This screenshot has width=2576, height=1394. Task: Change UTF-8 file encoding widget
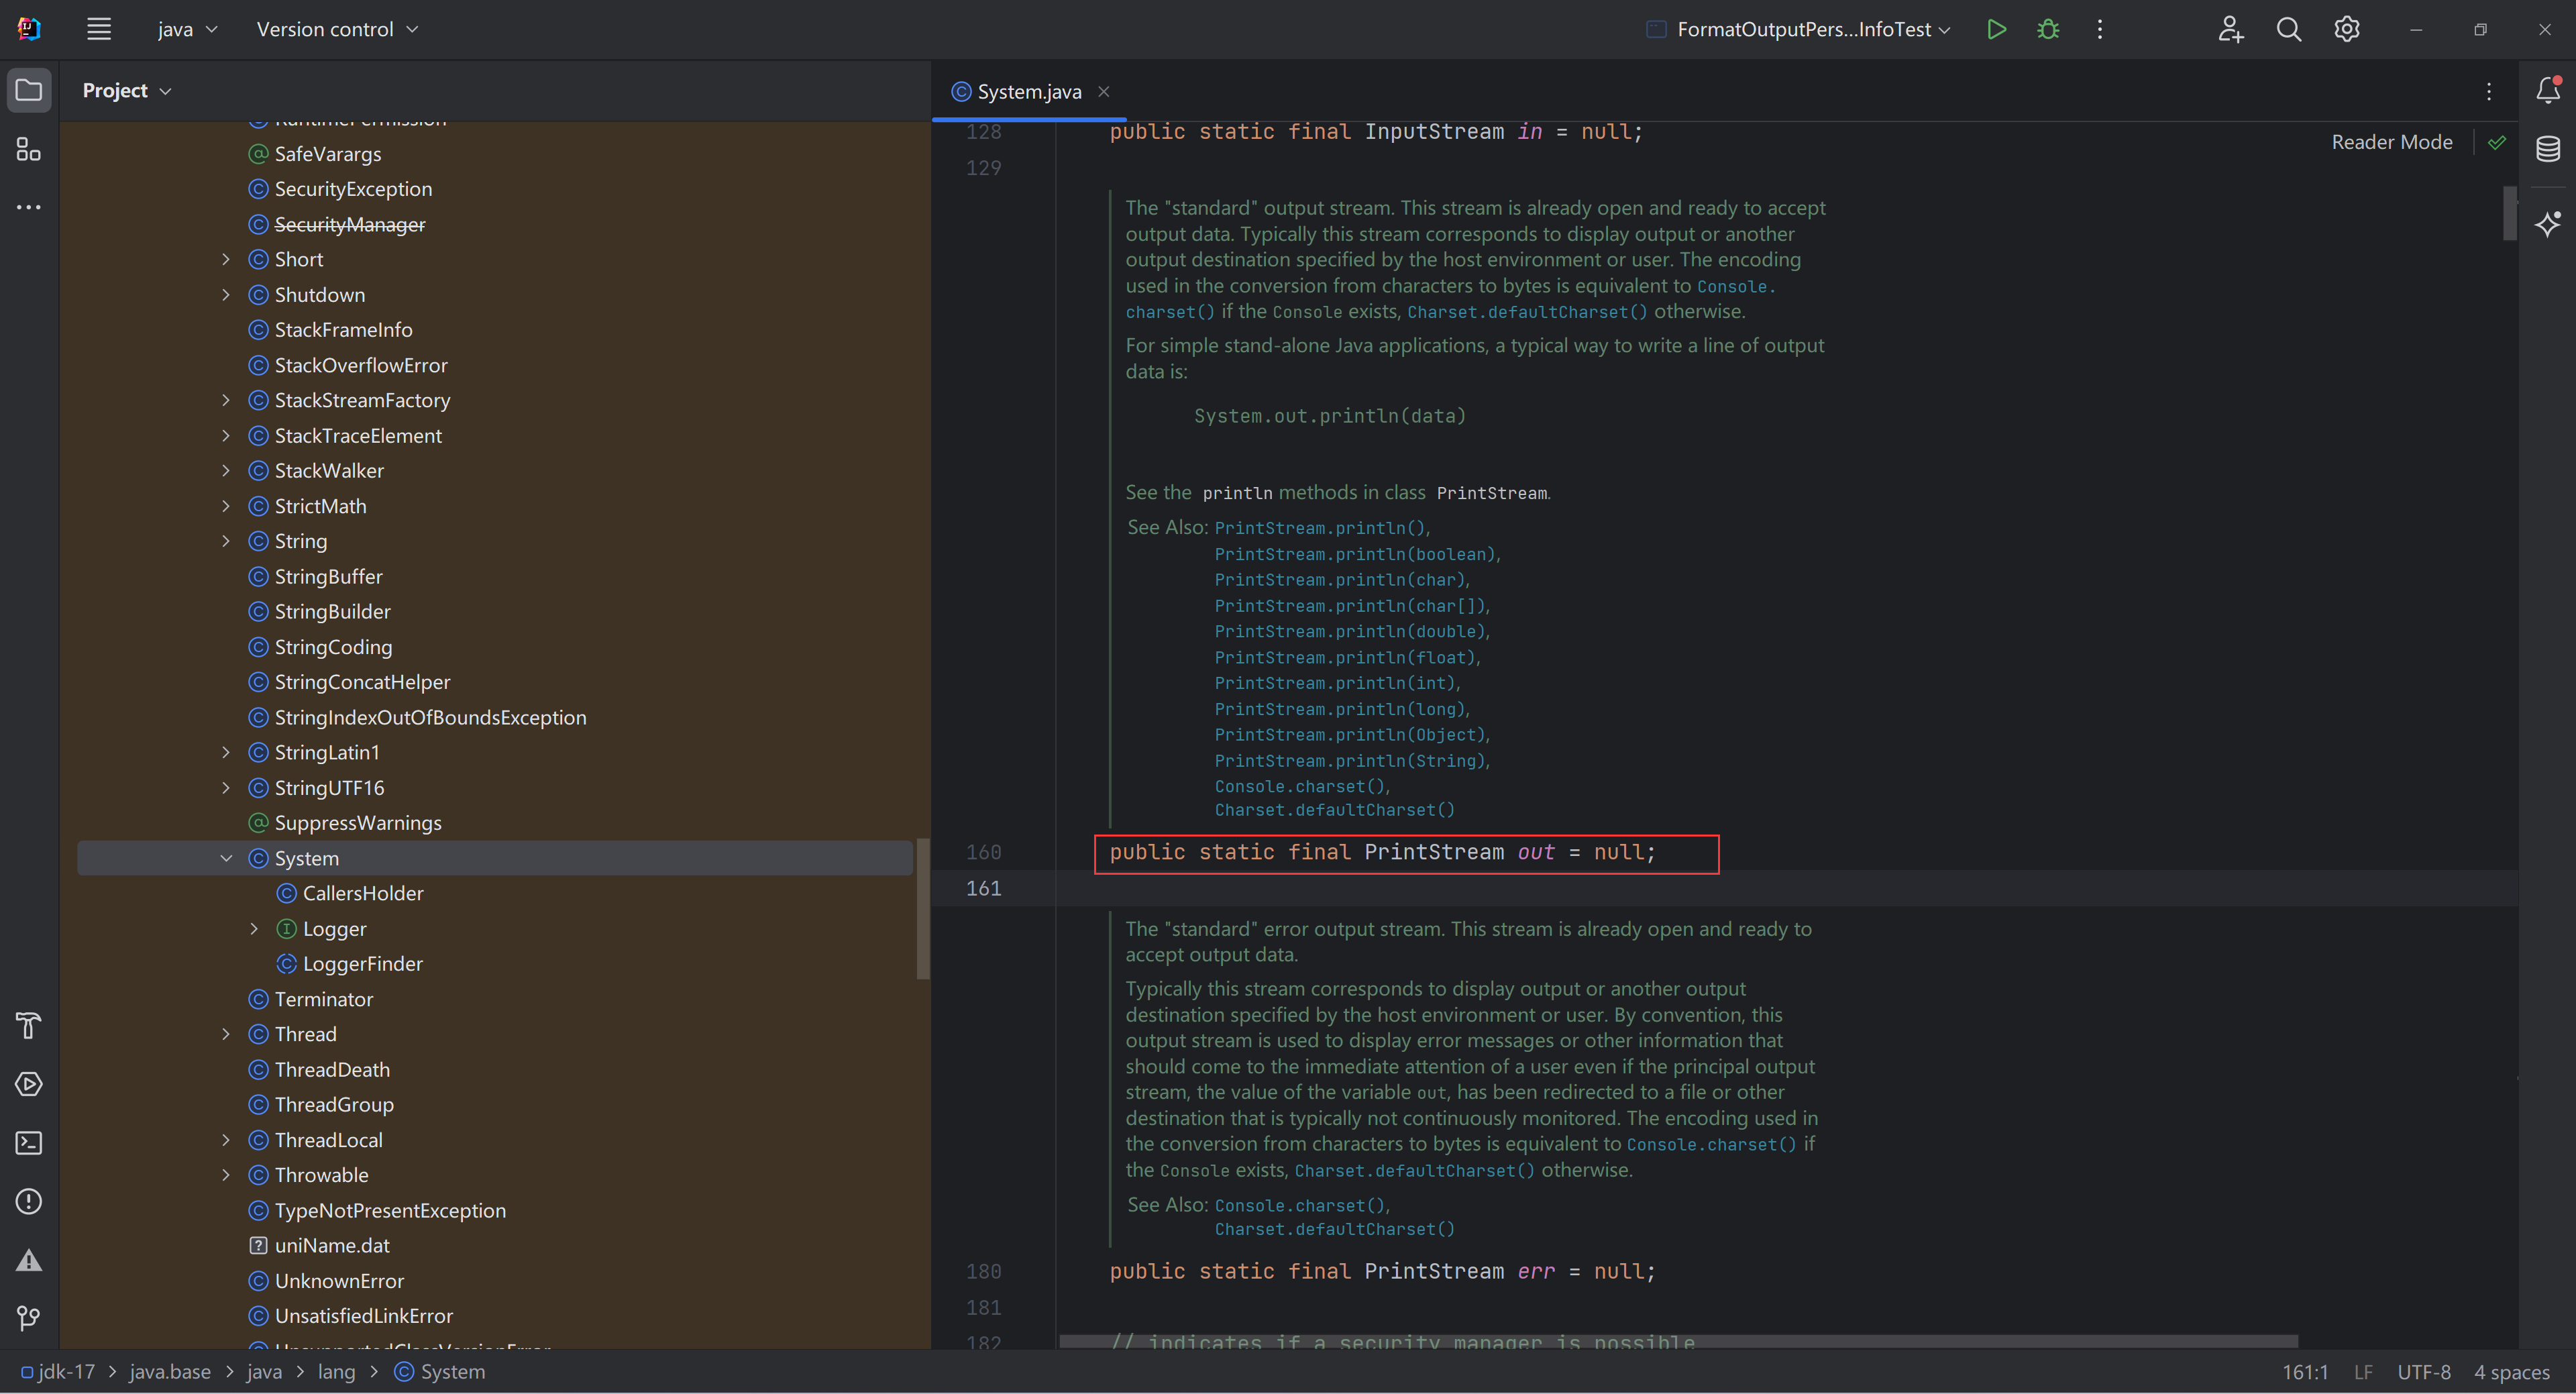pyautogui.click(x=2424, y=1372)
